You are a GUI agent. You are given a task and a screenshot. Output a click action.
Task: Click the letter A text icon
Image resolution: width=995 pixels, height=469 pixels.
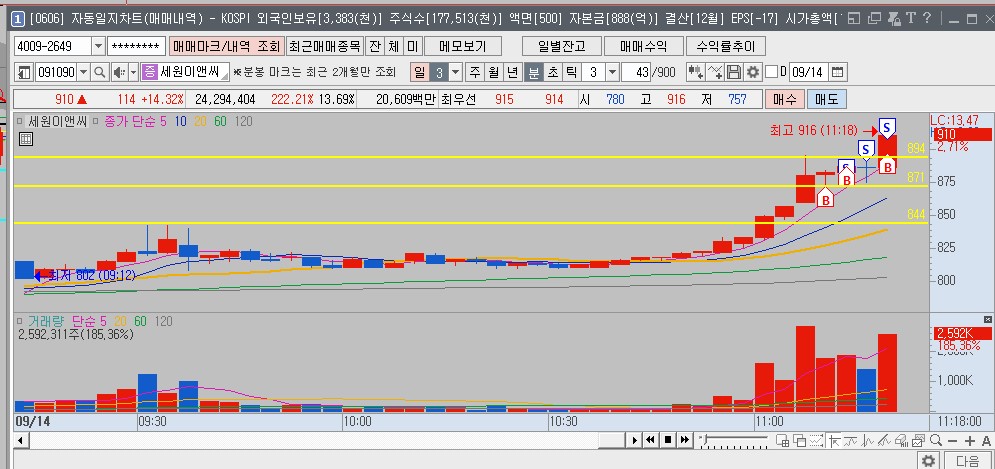pyautogui.click(x=986, y=440)
